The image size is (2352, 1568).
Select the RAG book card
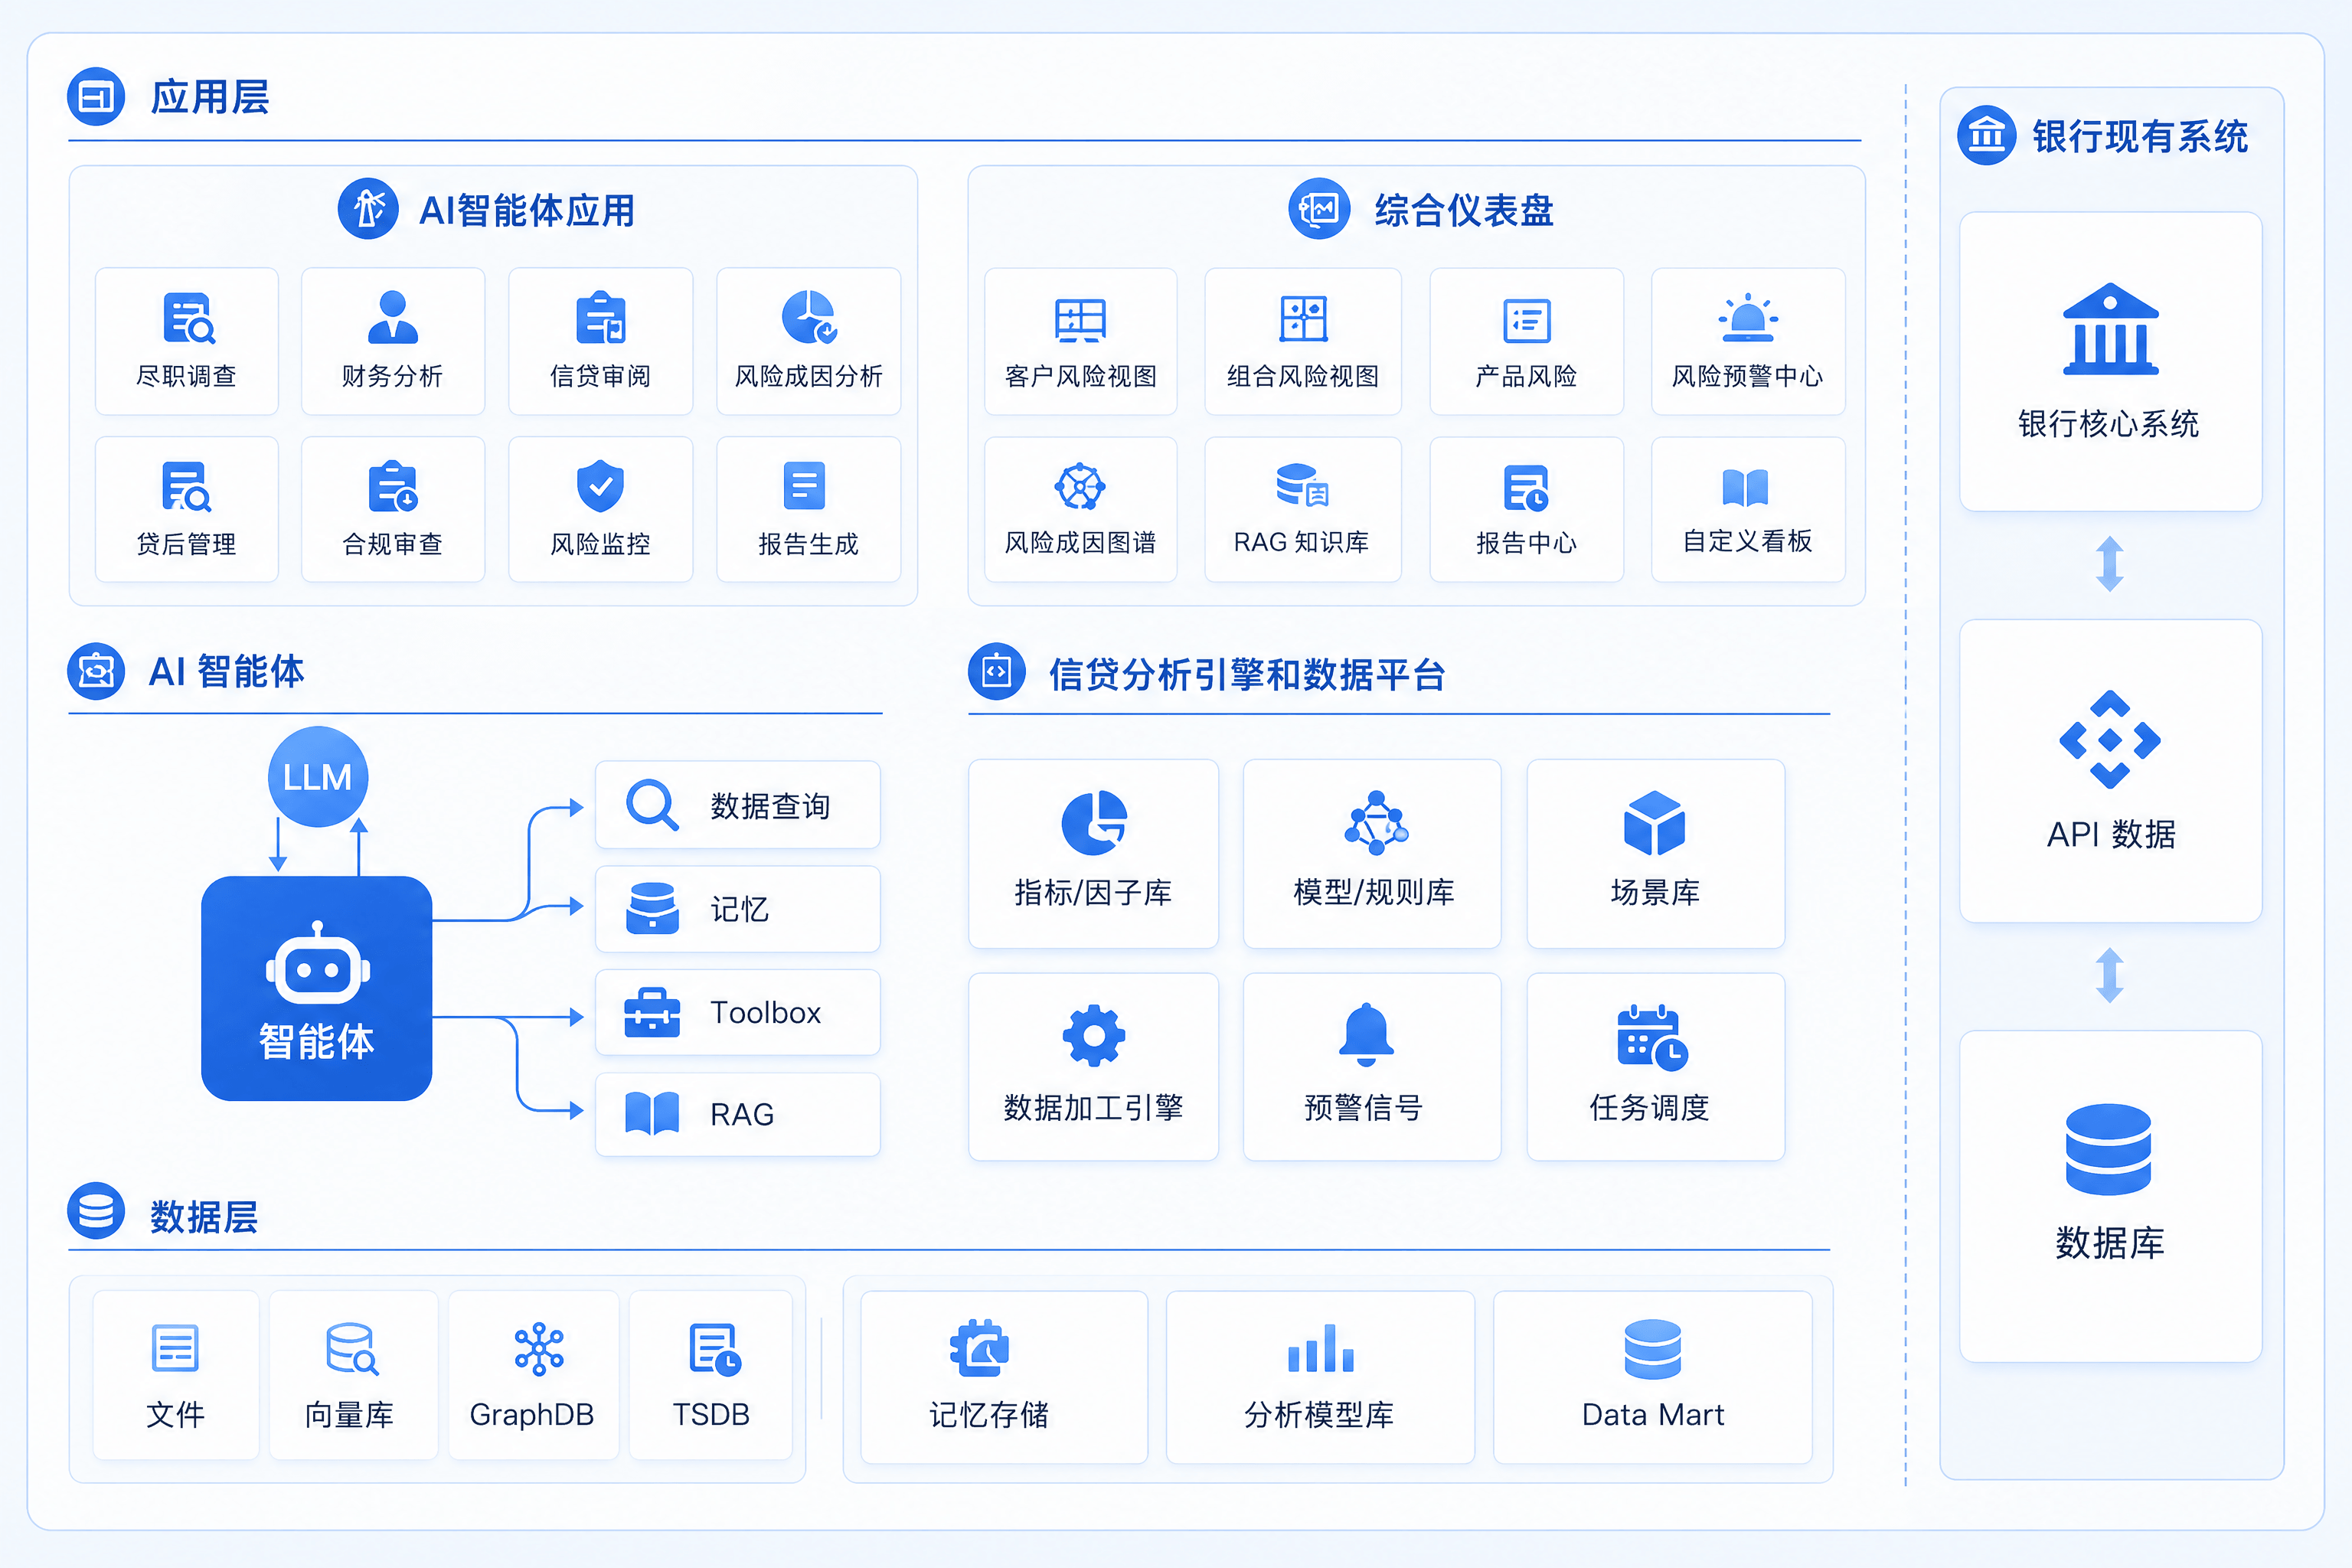[738, 1114]
